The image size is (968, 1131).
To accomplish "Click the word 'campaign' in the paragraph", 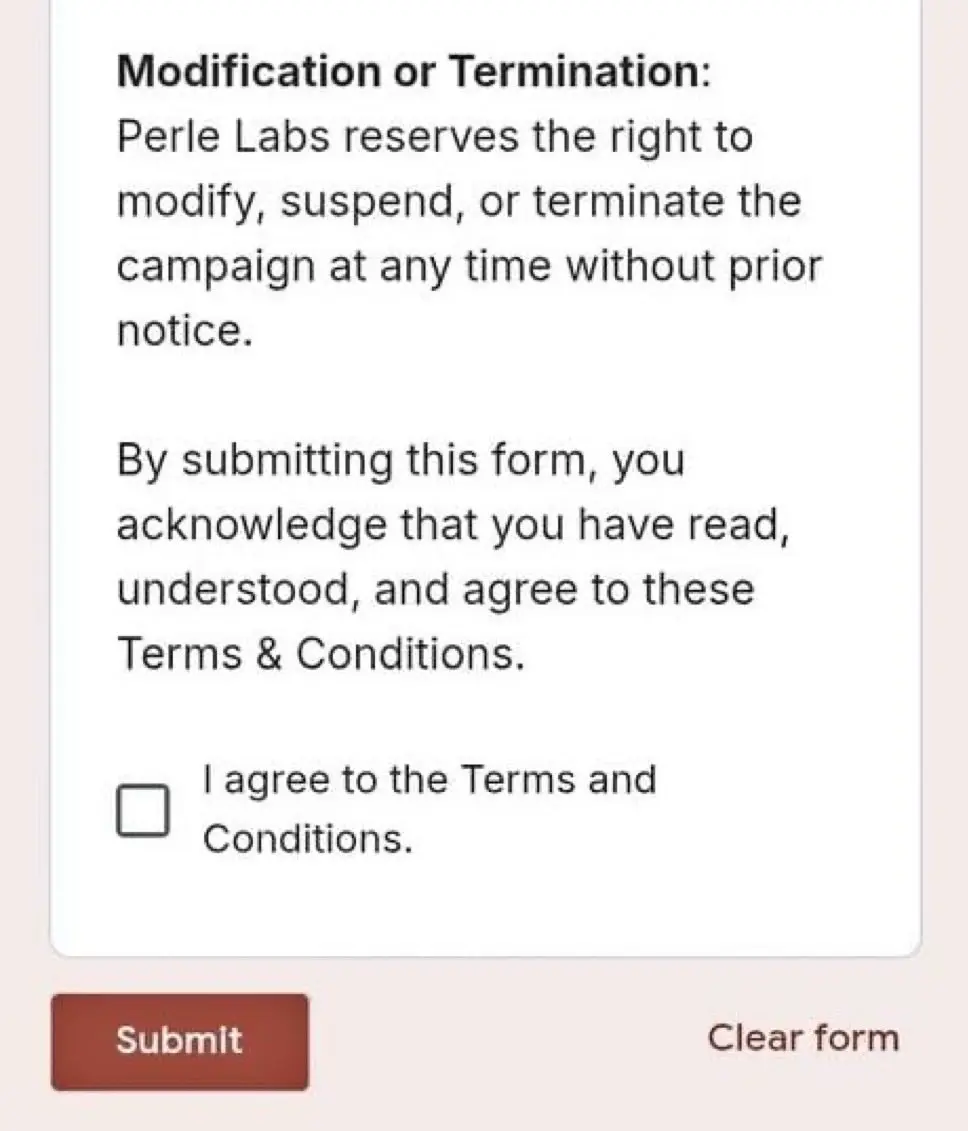I will (x=216, y=268).
